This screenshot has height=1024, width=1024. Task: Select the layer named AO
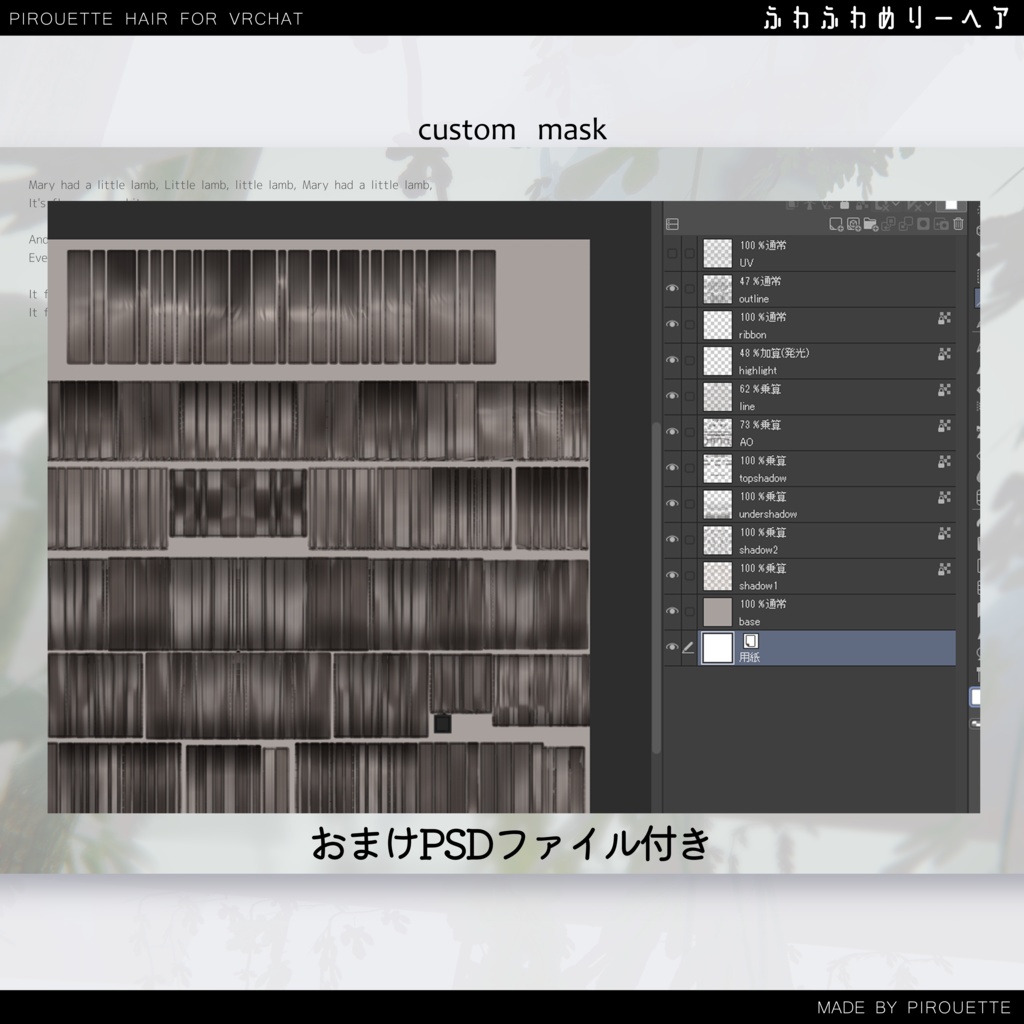(x=827, y=433)
